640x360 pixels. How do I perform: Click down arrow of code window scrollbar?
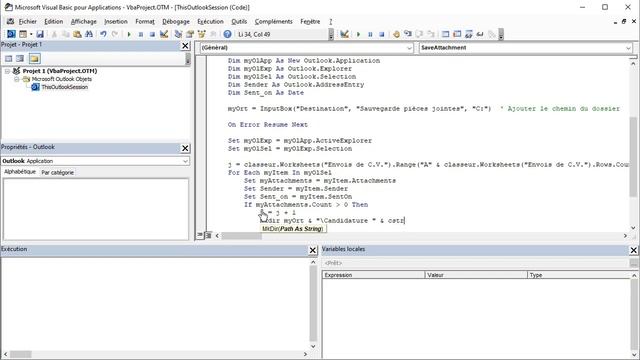[x=633, y=228]
